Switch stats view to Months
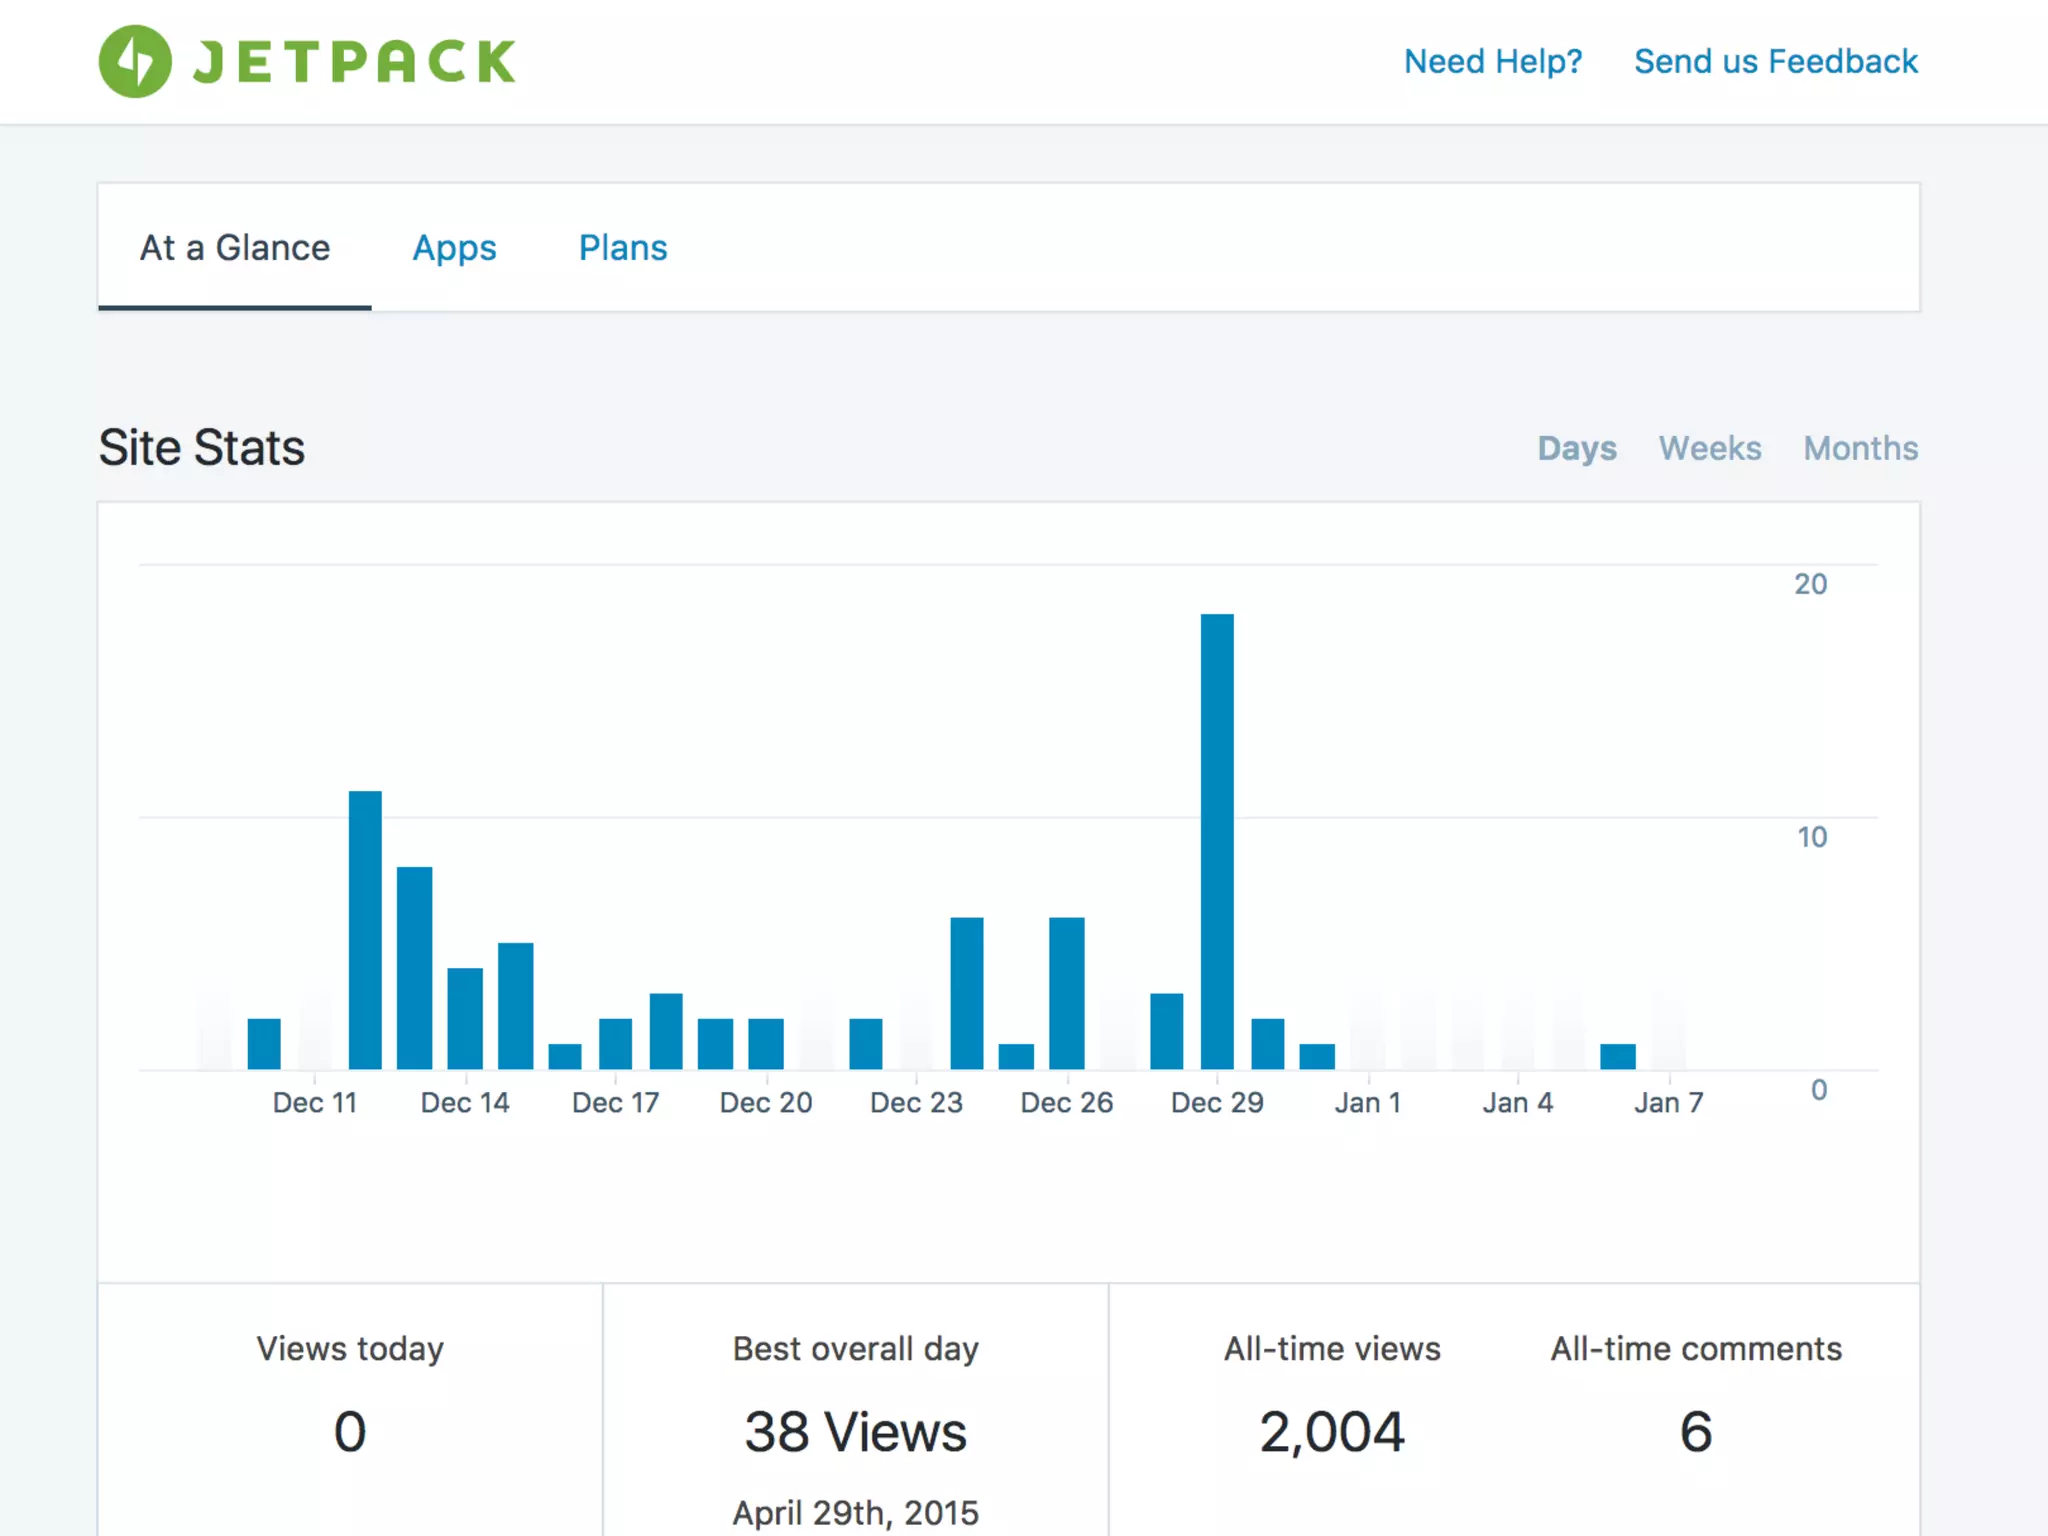Image resolution: width=2048 pixels, height=1536 pixels. (1860, 448)
